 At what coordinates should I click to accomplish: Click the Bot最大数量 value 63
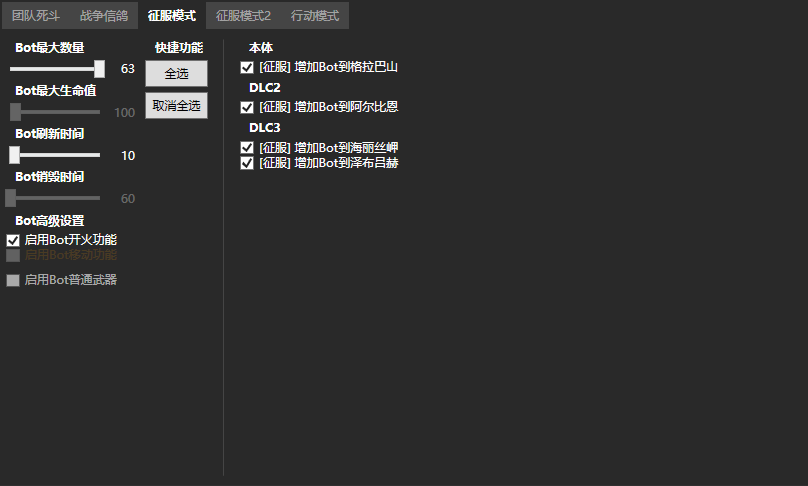[x=127, y=69]
